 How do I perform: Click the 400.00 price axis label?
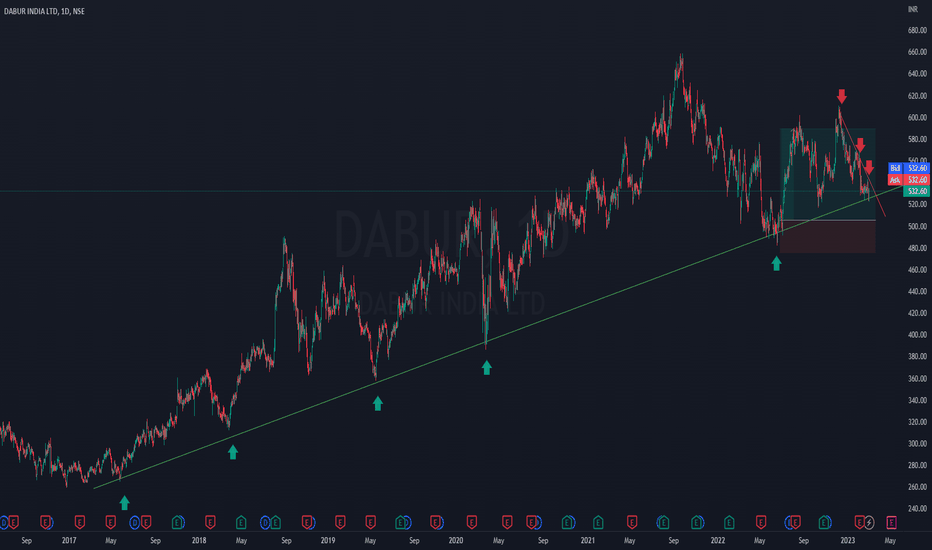[x=917, y=335]
